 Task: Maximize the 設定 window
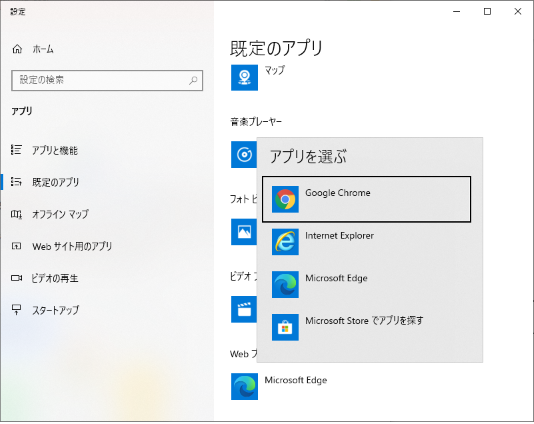coord(487,12)
